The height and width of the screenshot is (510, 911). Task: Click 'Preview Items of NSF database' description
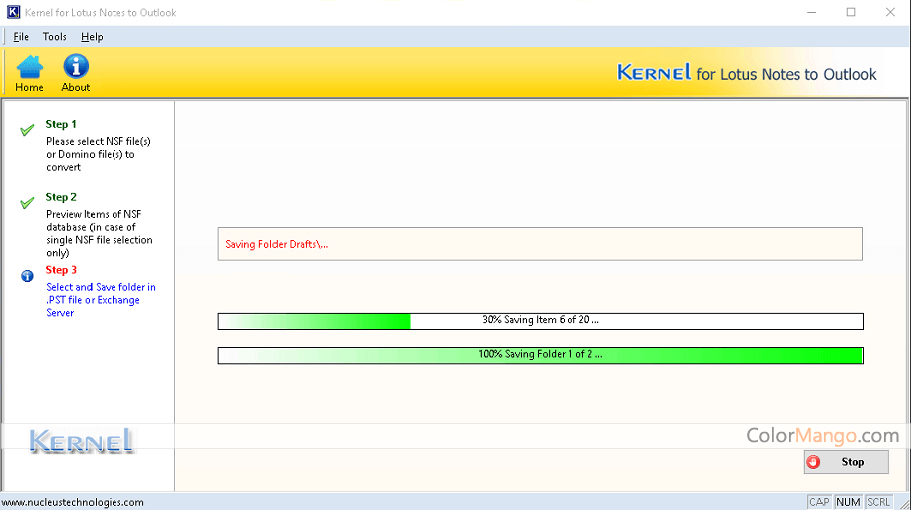tap(99, 233)
